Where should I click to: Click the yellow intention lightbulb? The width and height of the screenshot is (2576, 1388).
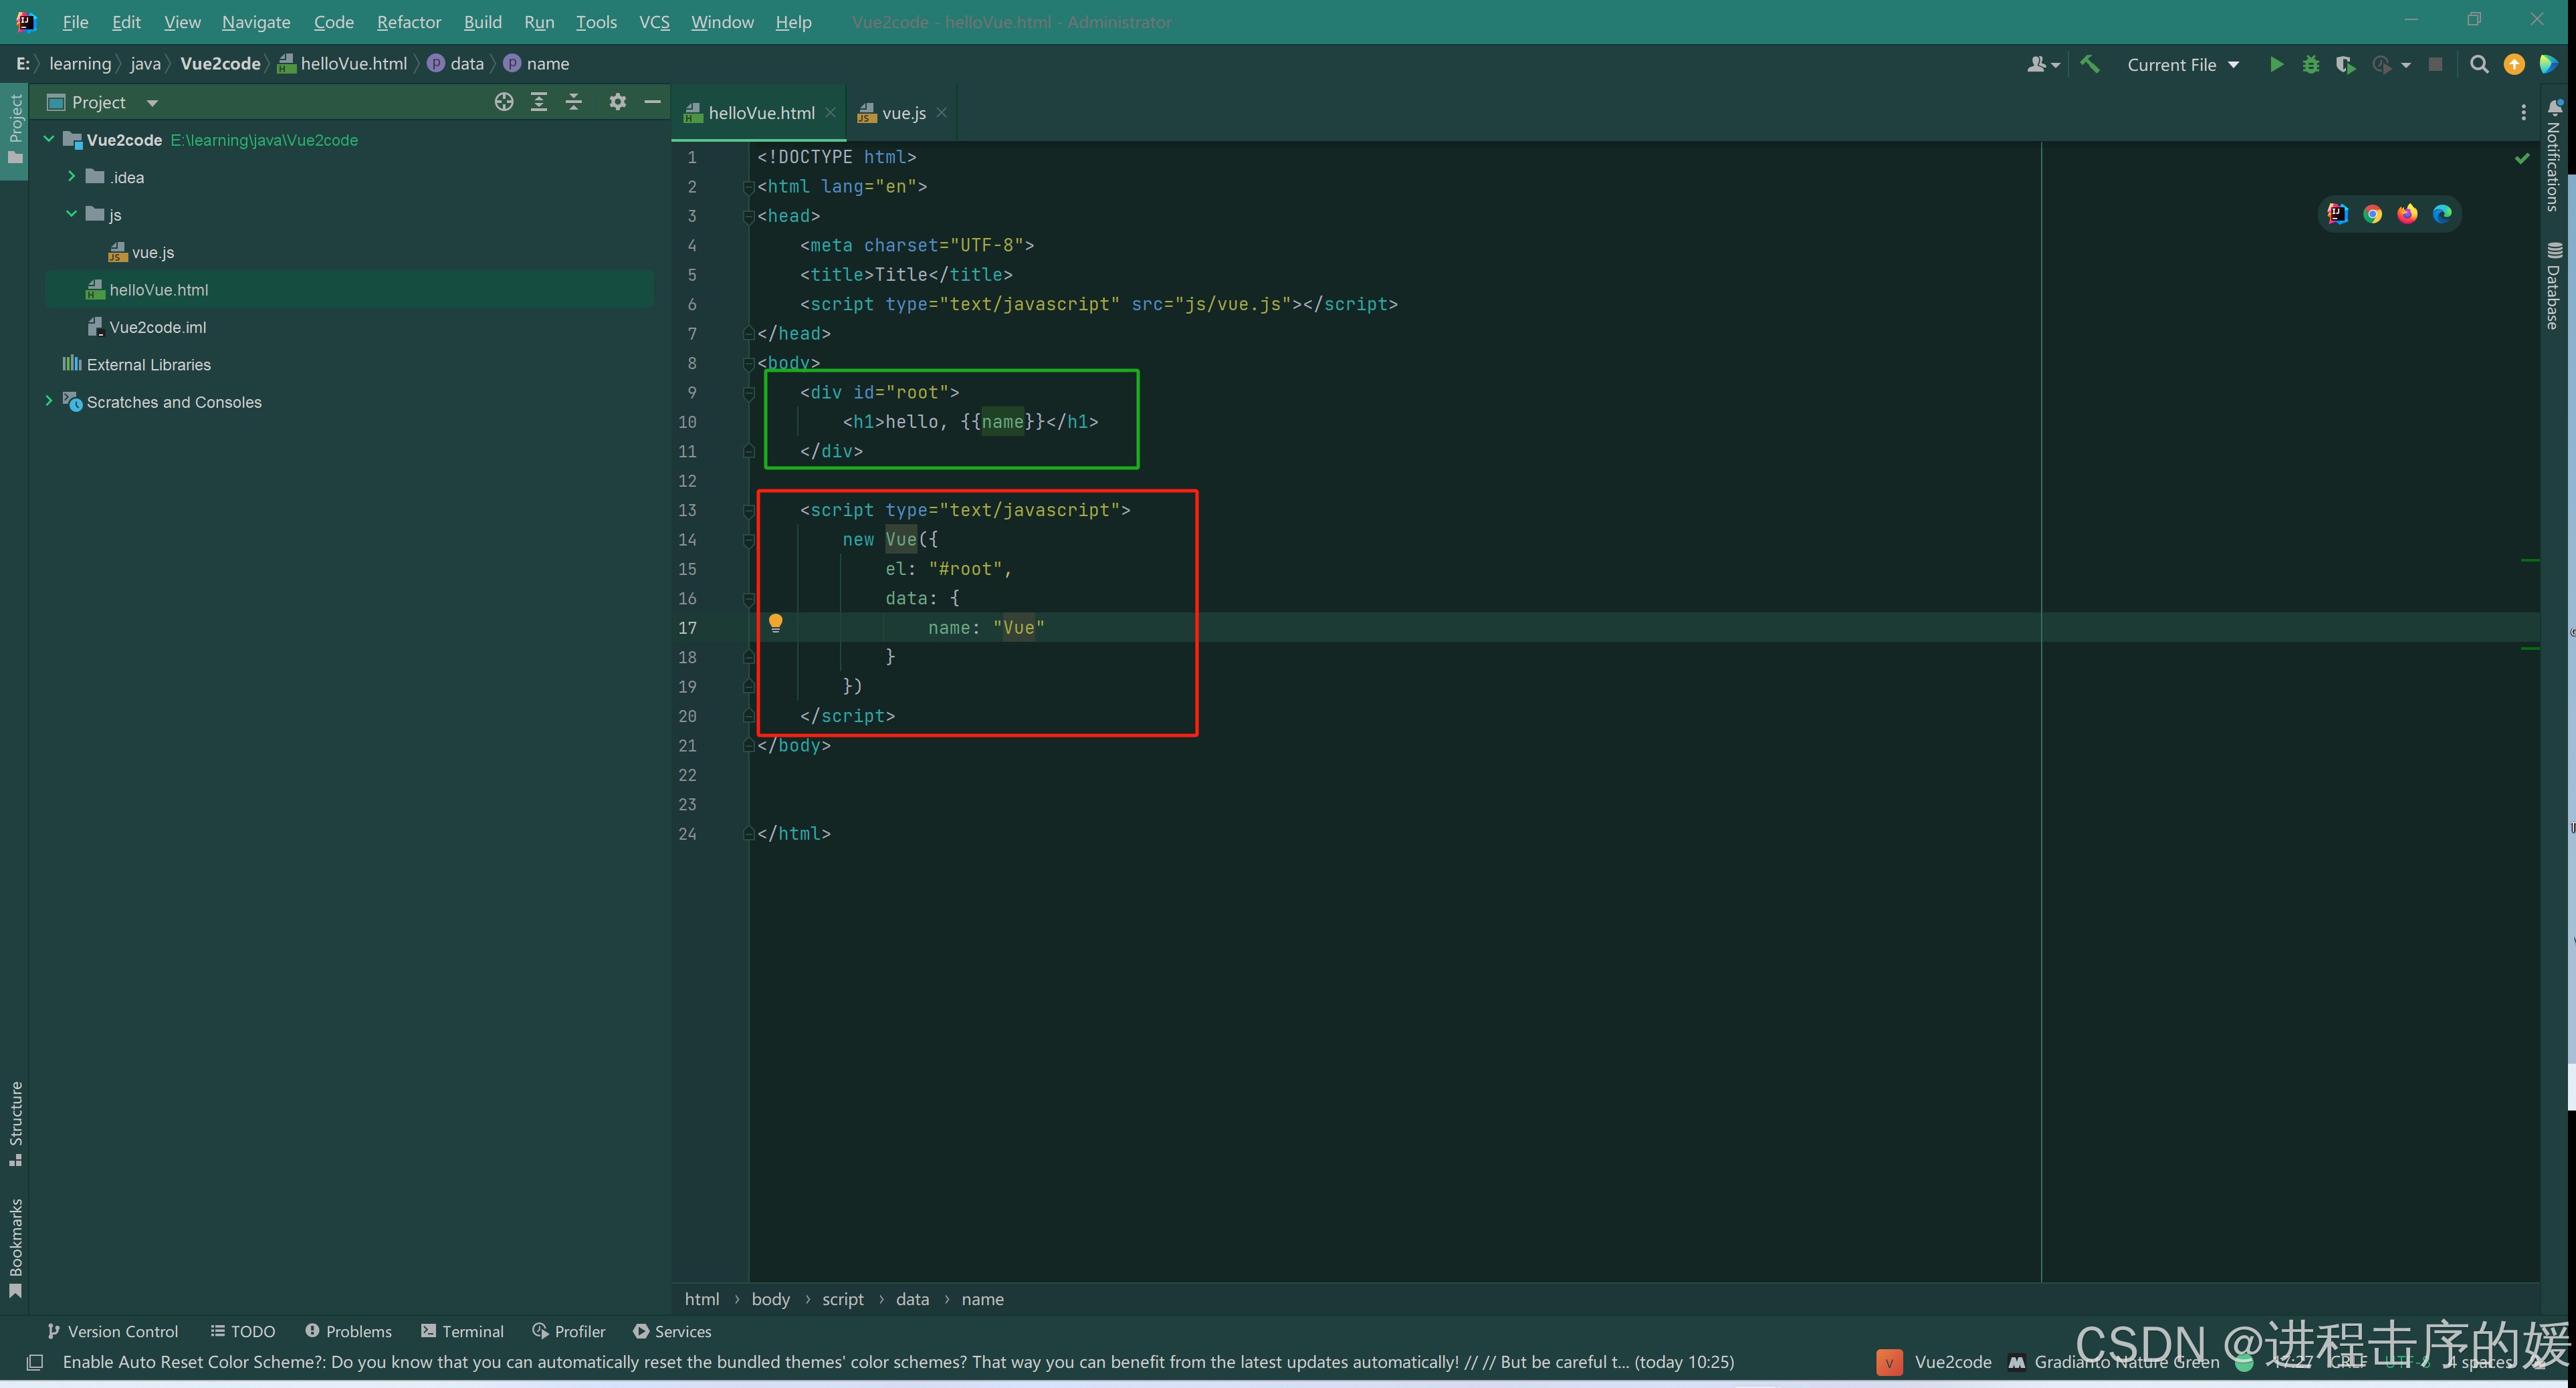tap(775, 624)
